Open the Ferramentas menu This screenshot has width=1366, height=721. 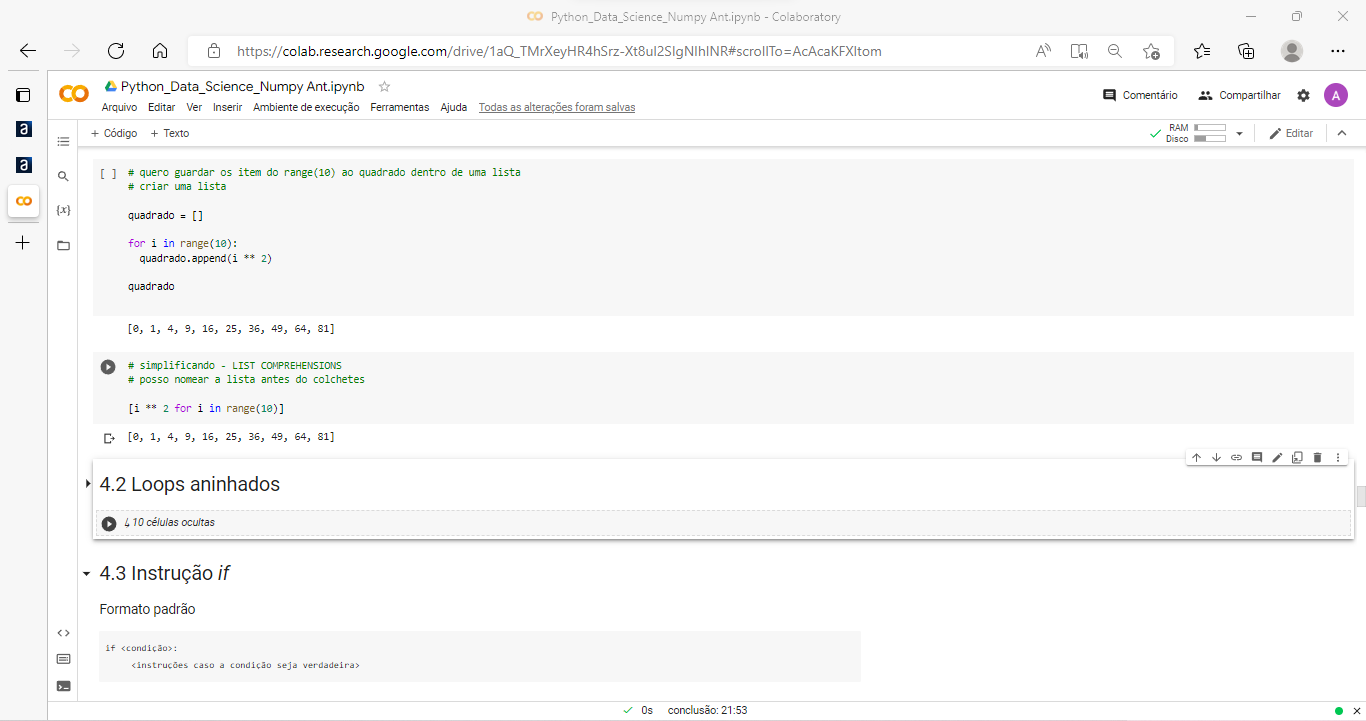pos(399,107)
